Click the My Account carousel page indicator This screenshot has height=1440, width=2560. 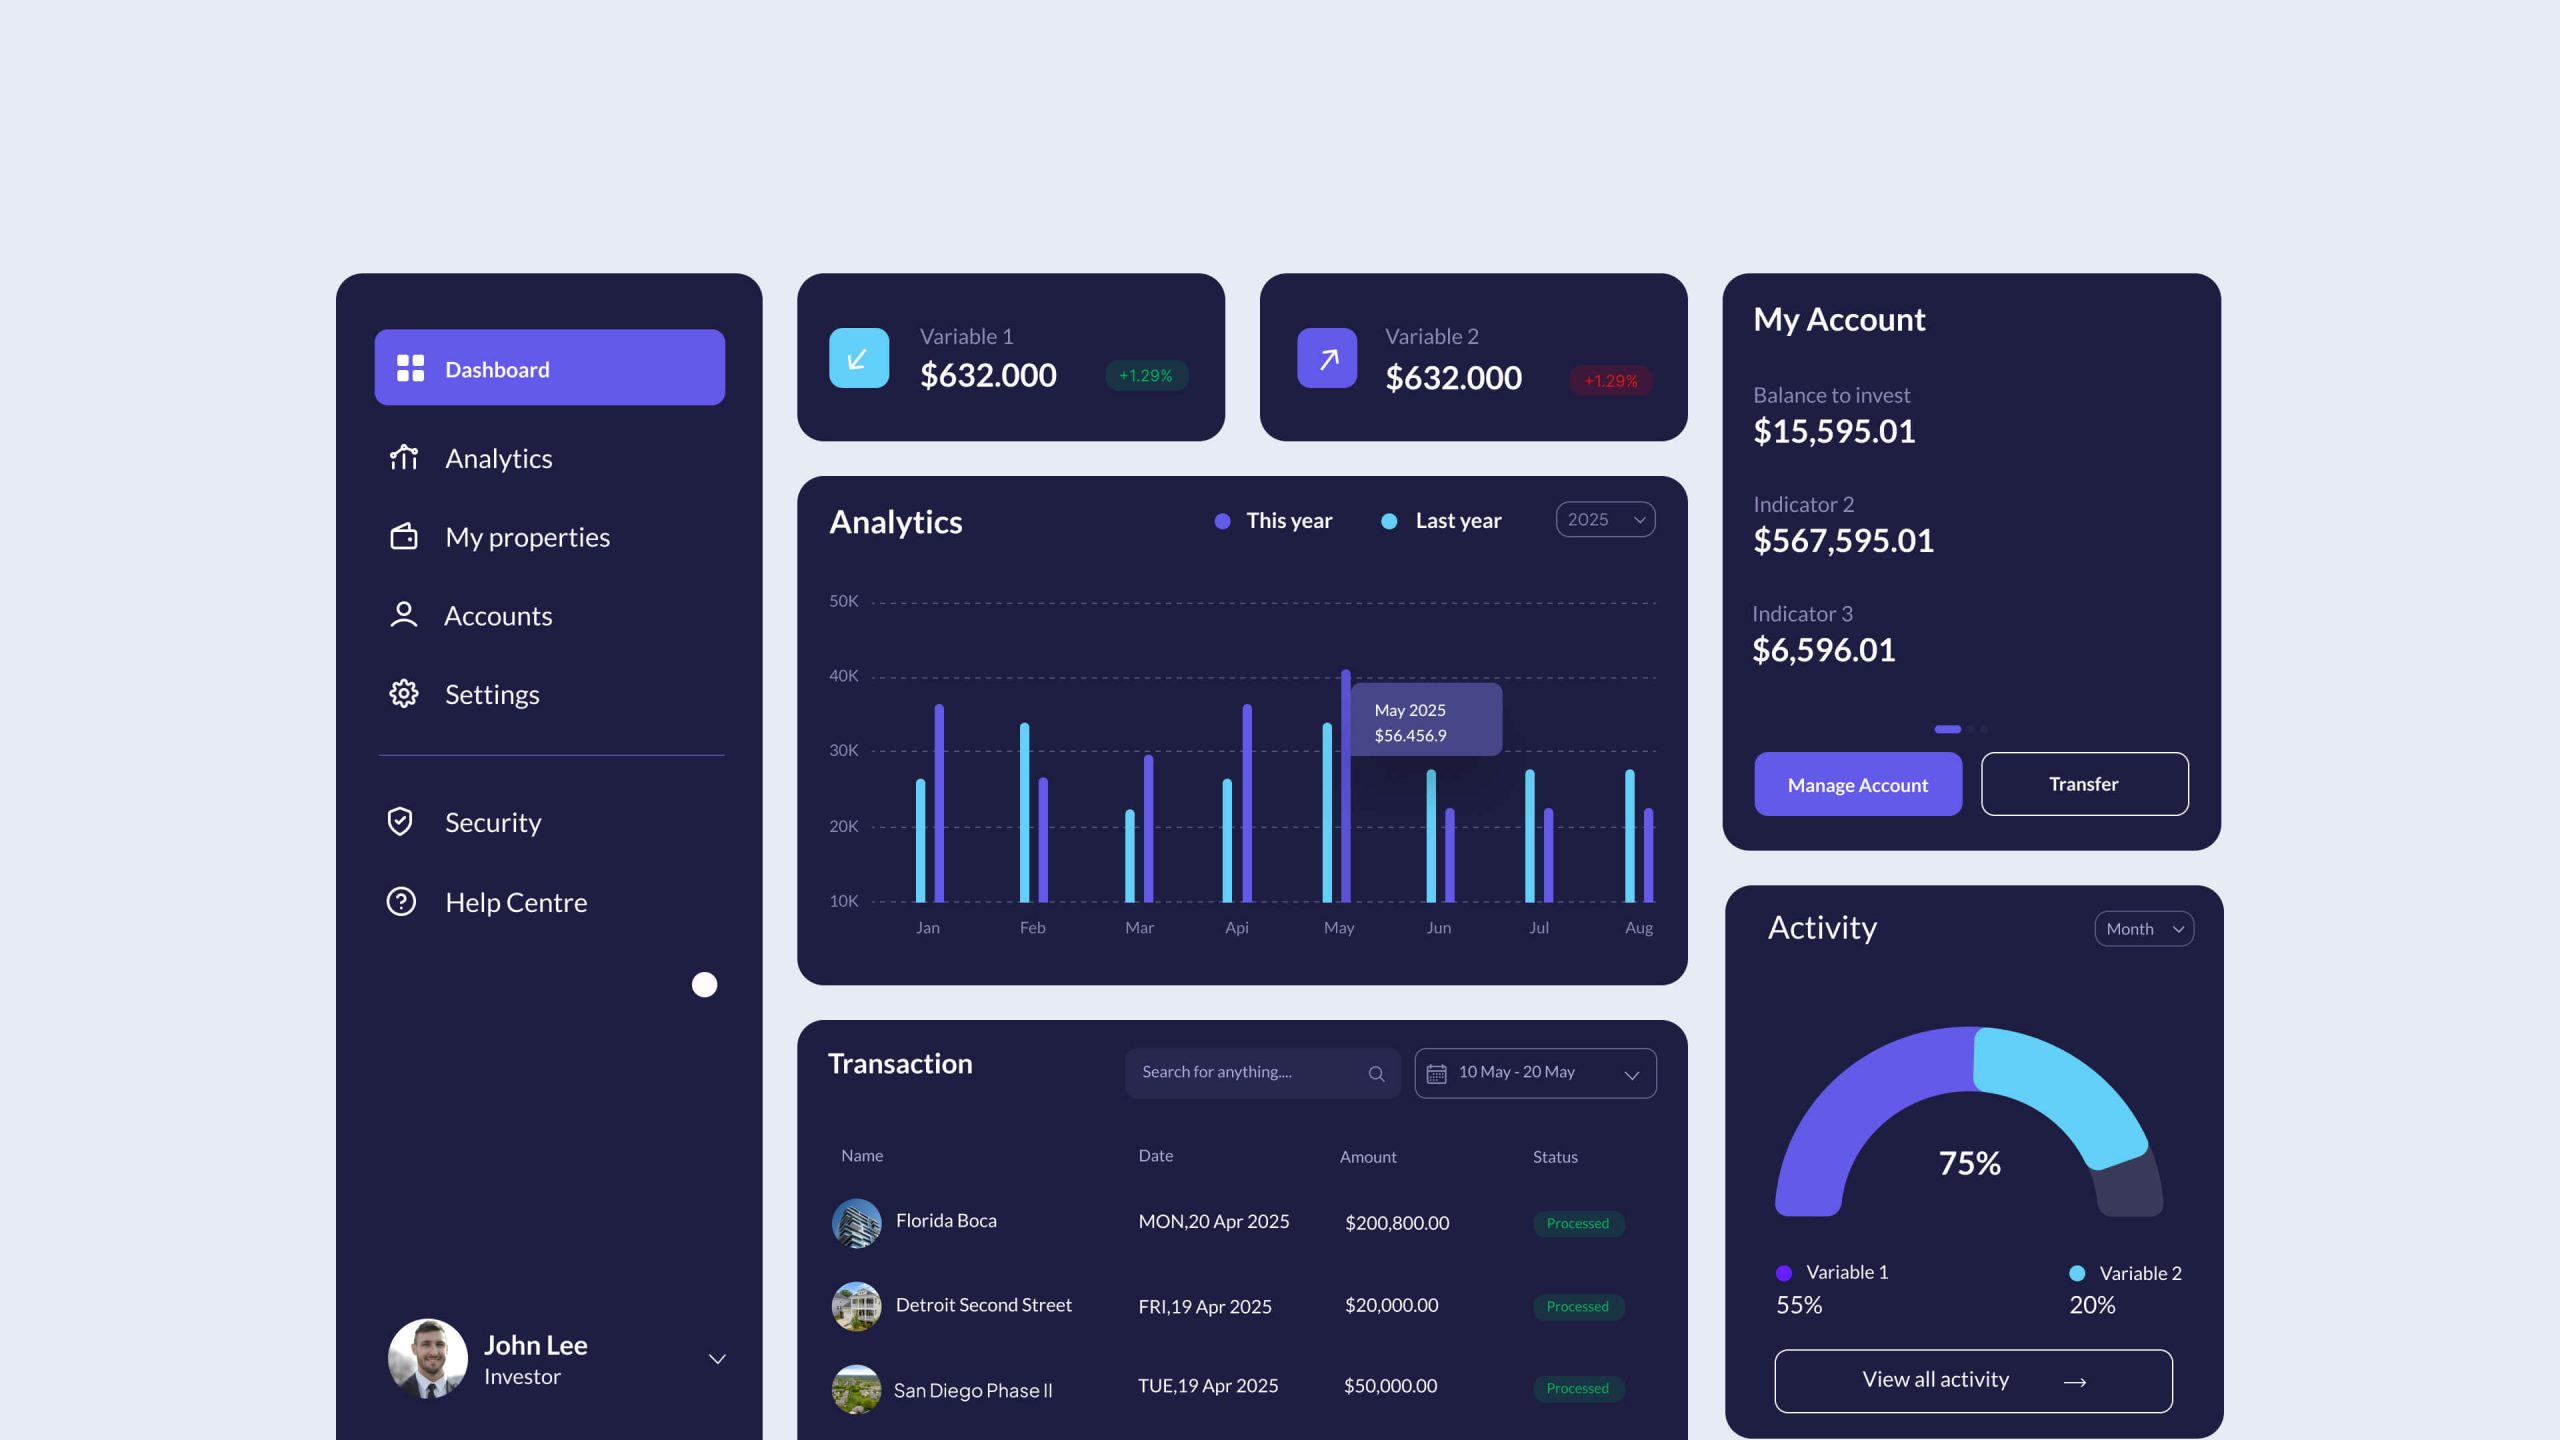[1948, 729]
